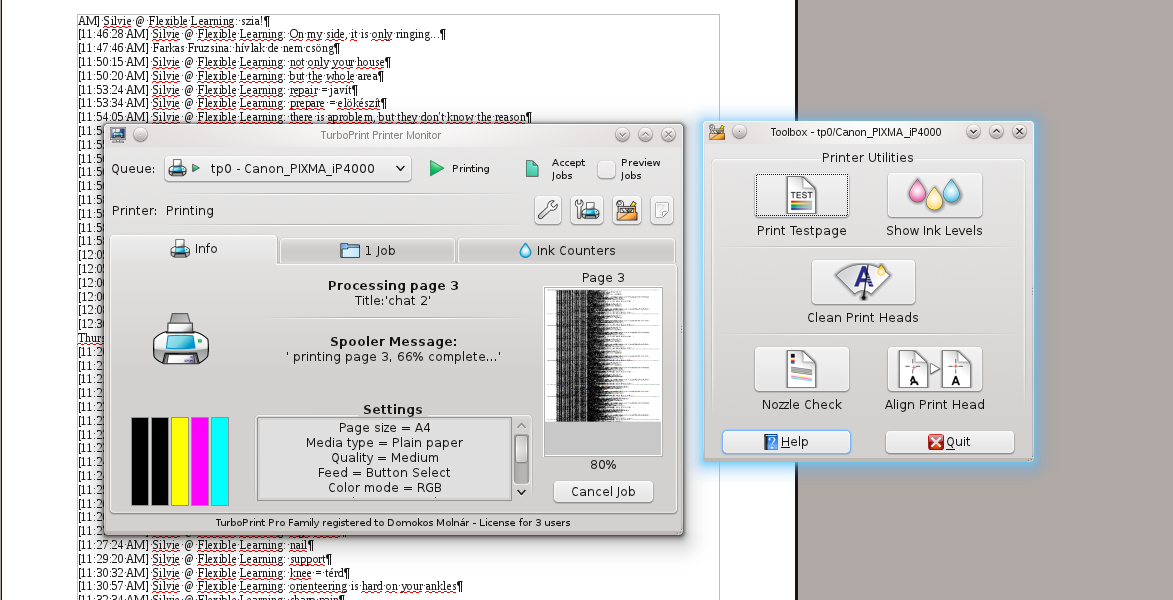Open the Printer Monitor window menu icon
The width and height of the screenshot is (1173, 600).
tap(118, 135)
